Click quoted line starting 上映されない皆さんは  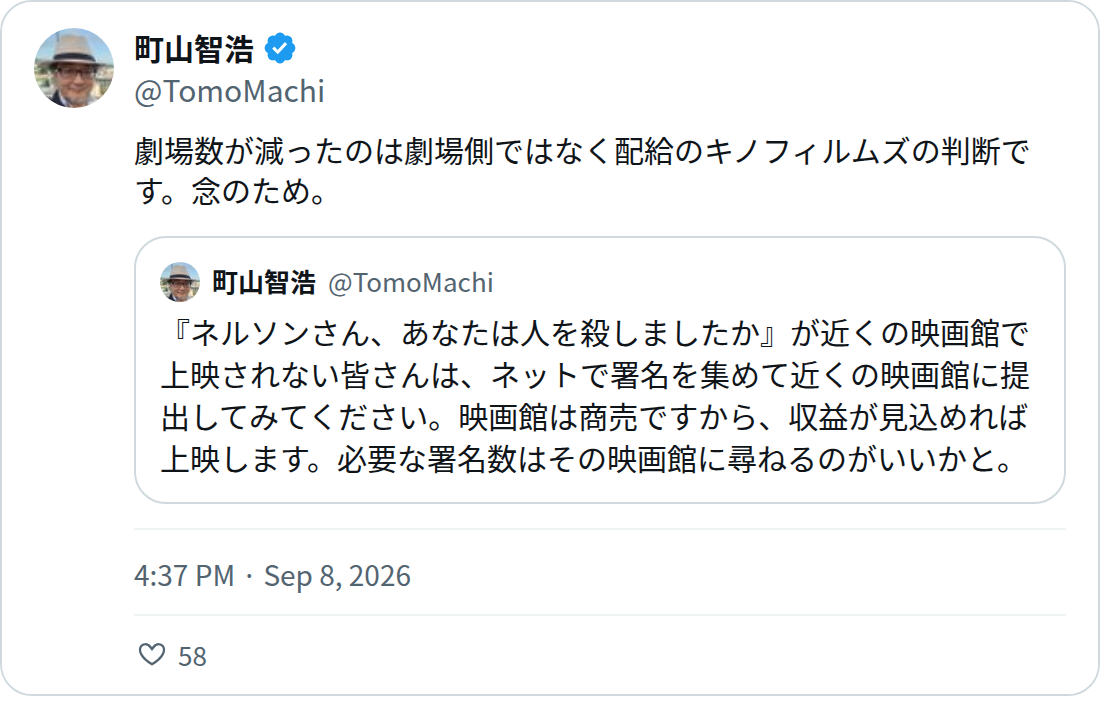pyautogui.click(x=595, y=375)
